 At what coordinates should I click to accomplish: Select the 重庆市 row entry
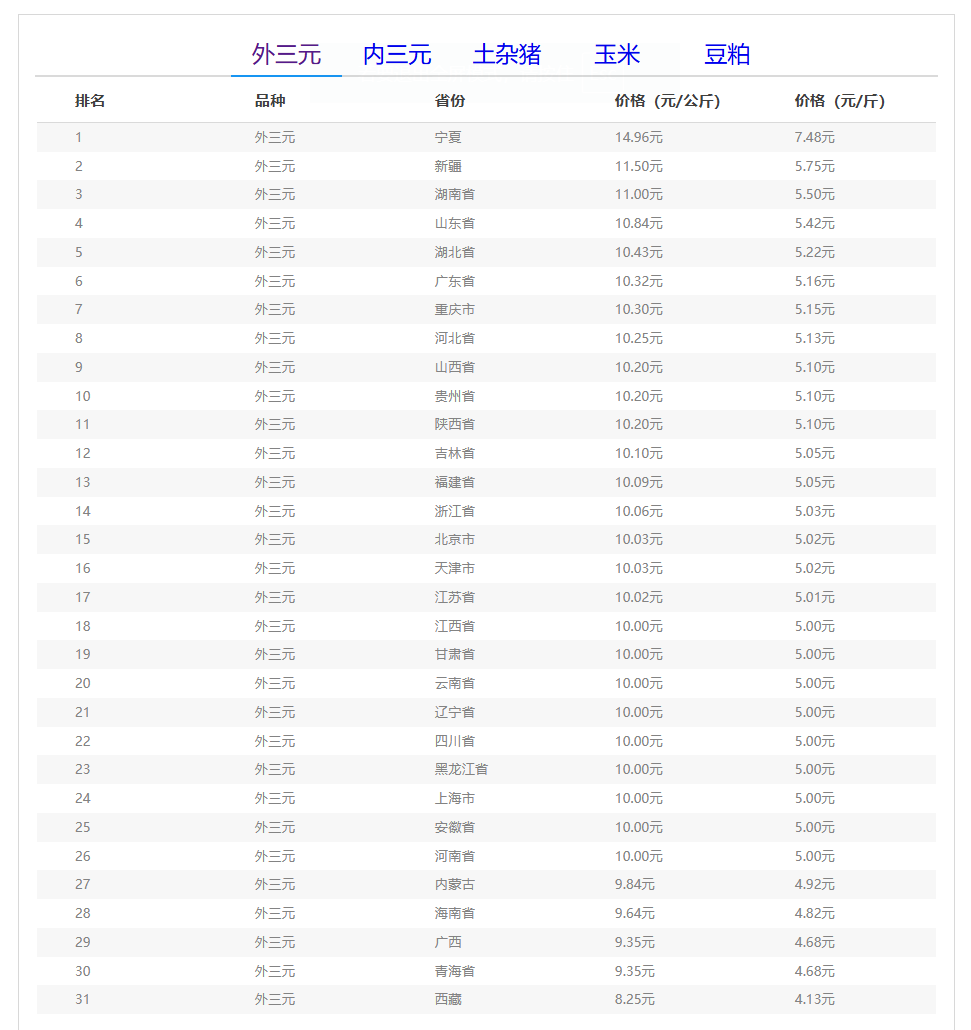click(454, 309)
